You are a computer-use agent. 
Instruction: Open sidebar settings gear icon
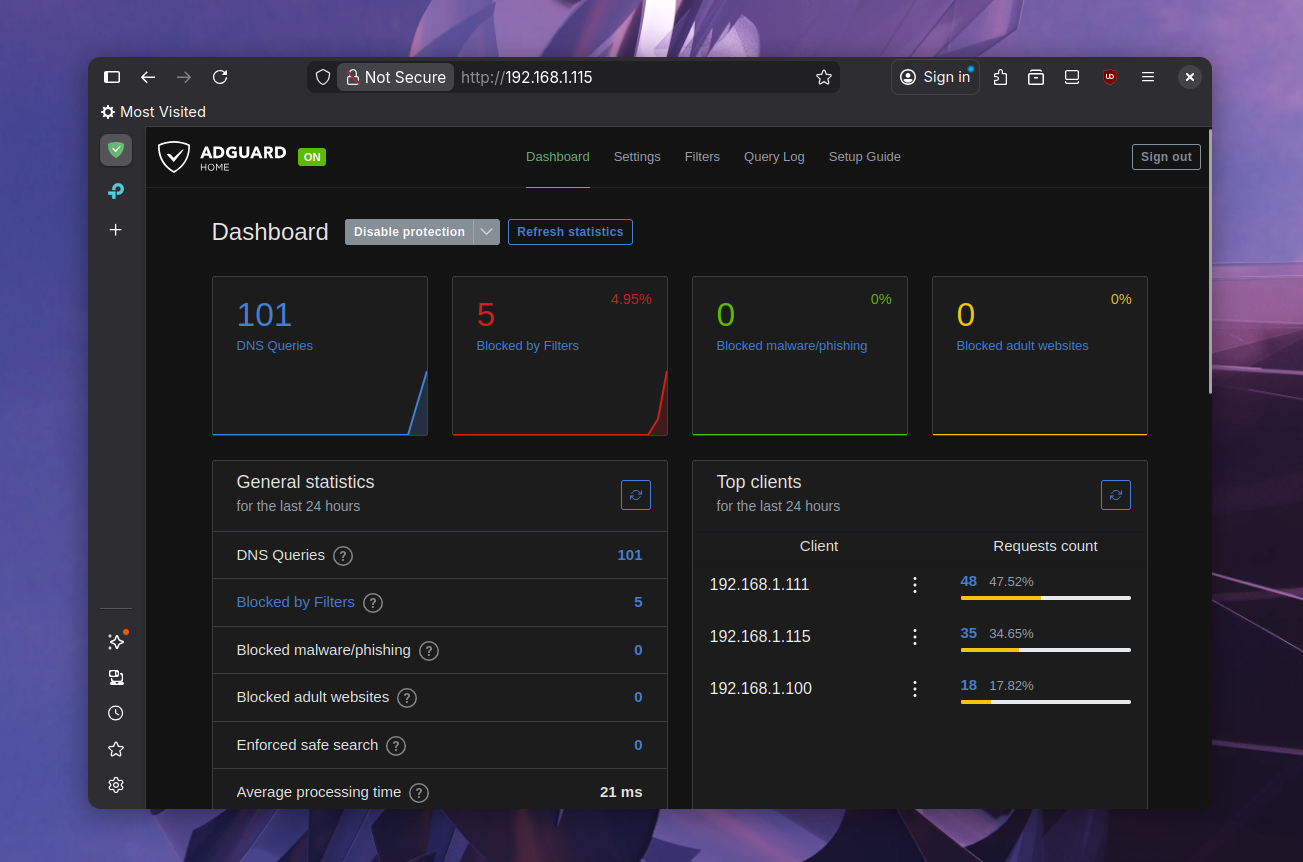[116, 785]
